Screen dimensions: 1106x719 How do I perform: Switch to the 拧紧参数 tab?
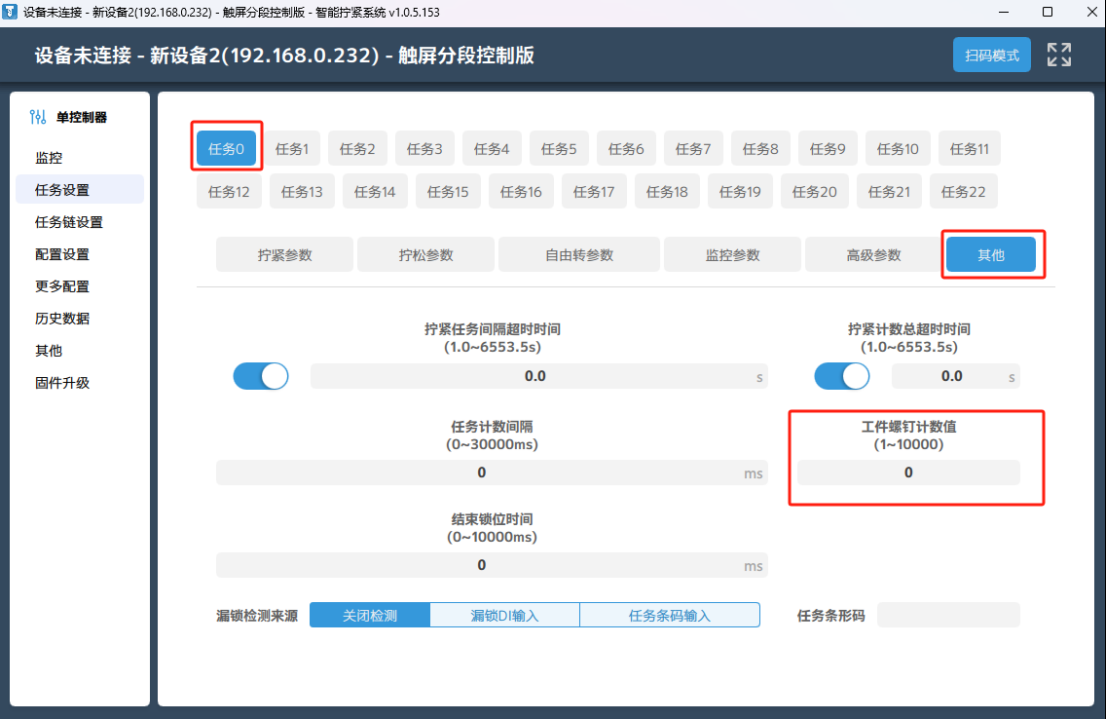284,255
